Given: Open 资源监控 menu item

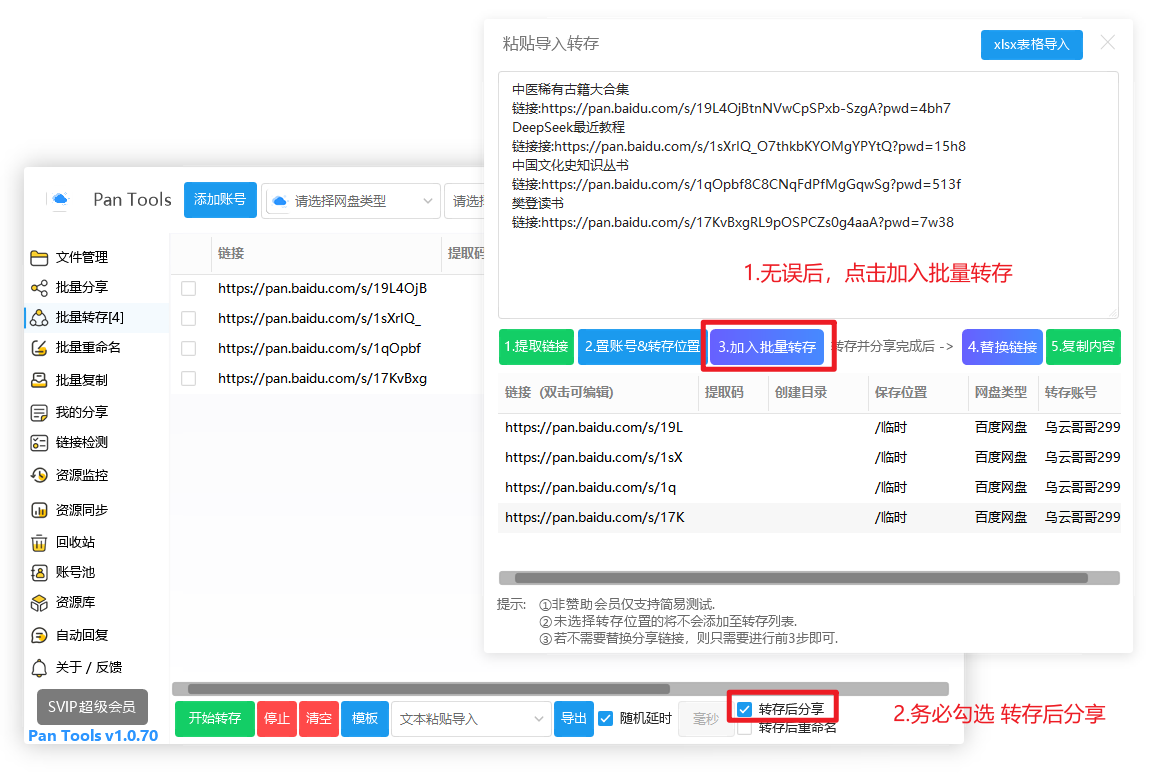Looking at the screenshot, I should [97, 476].
